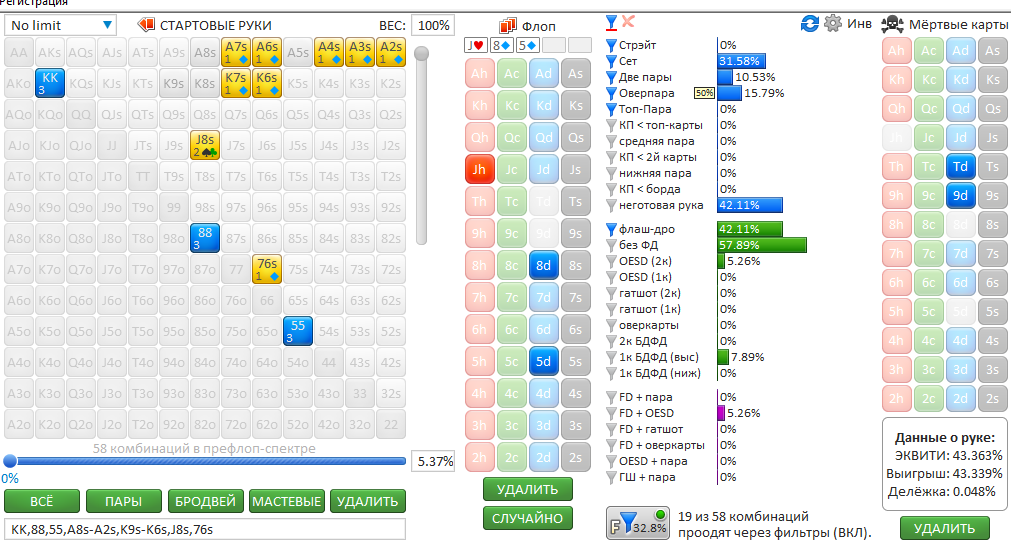Enable the funnel filter for средняя пара
The width and height of the screenshot is (1011, 545).
click(612, 141)
